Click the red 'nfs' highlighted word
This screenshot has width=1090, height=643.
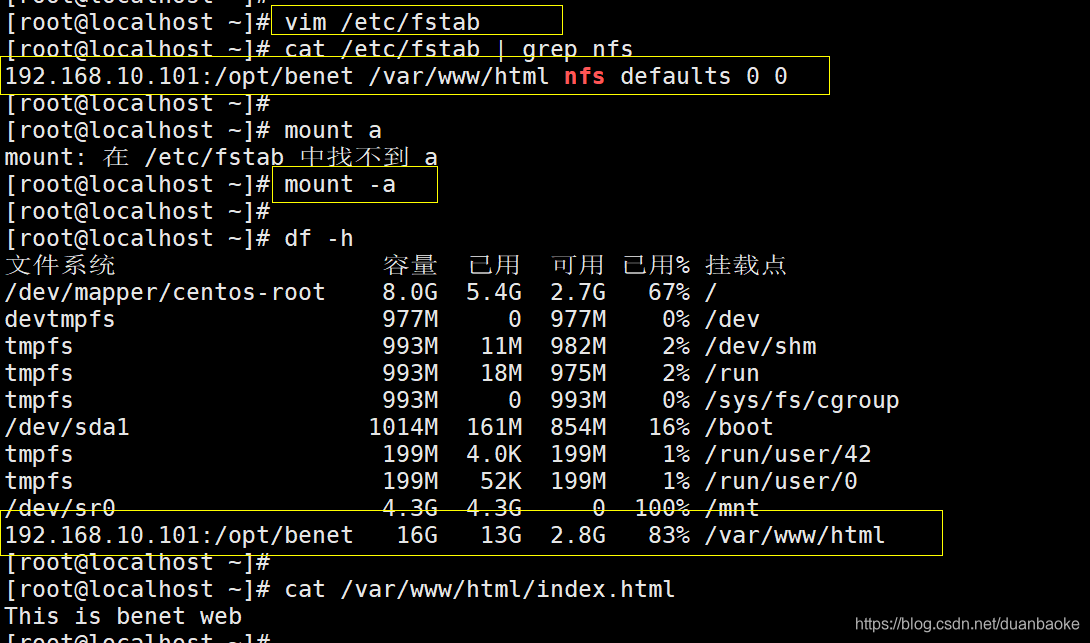pyautogui.click(x=584, y=76)
